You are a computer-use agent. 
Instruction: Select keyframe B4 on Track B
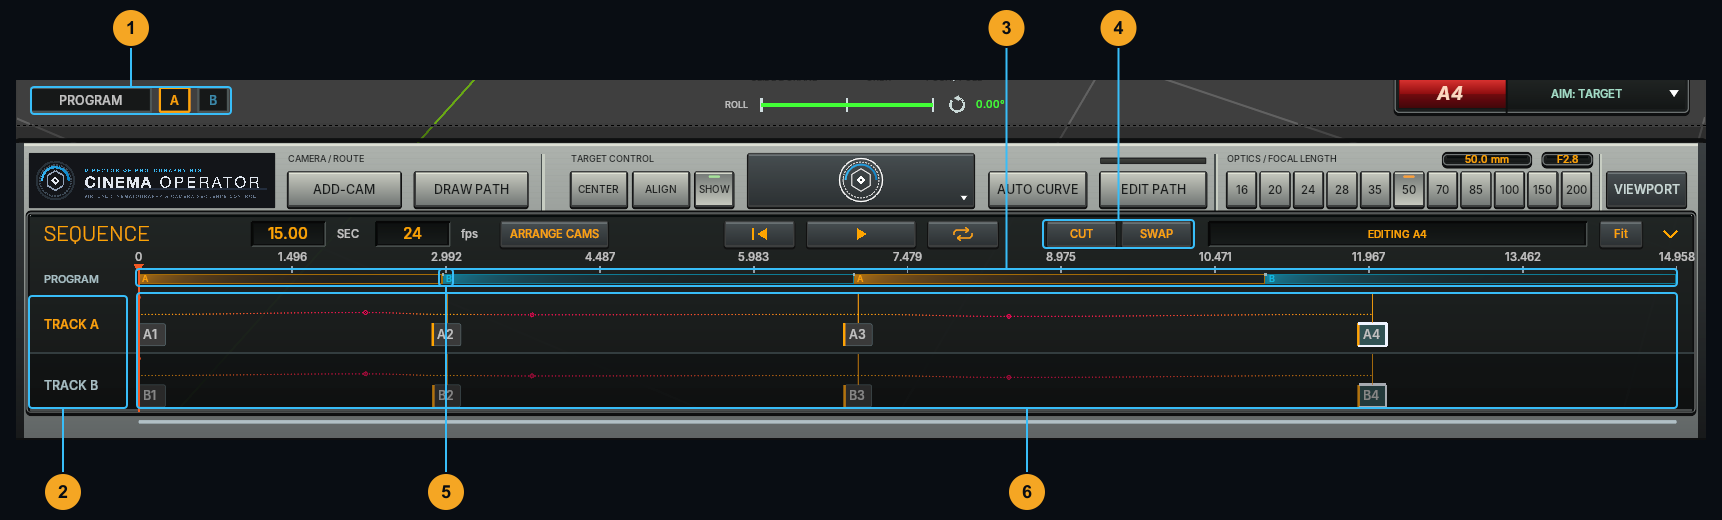pyautogui.click(x=1372, y=395)
